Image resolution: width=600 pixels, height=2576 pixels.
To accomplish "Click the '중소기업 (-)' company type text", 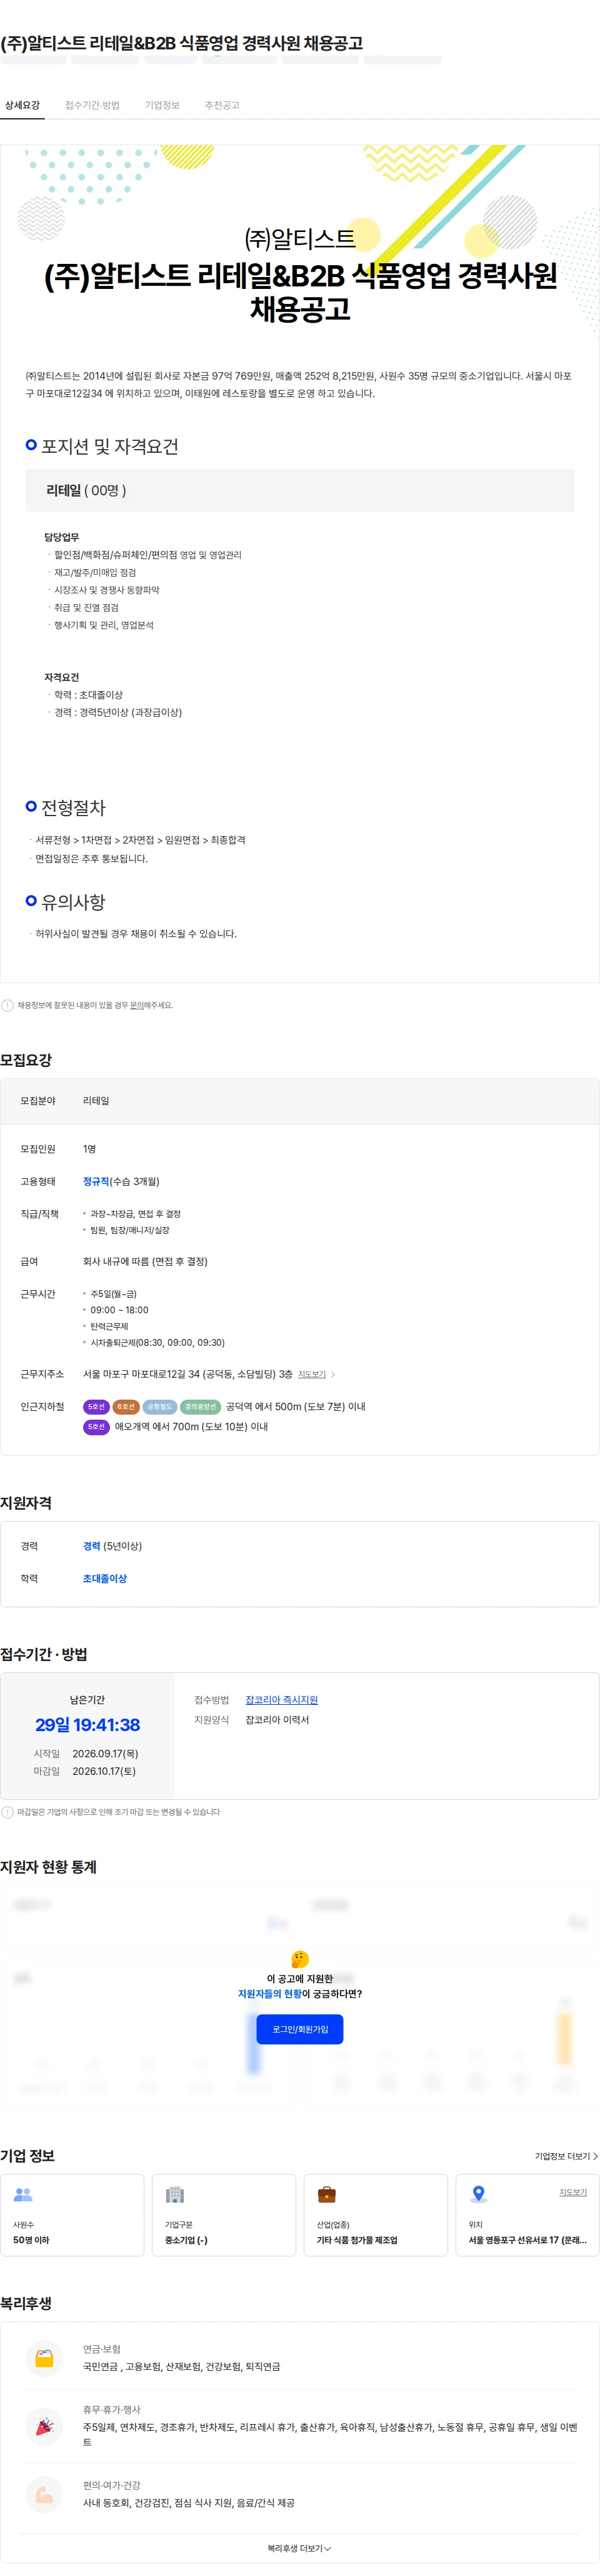I will [x=186, y=2240].
